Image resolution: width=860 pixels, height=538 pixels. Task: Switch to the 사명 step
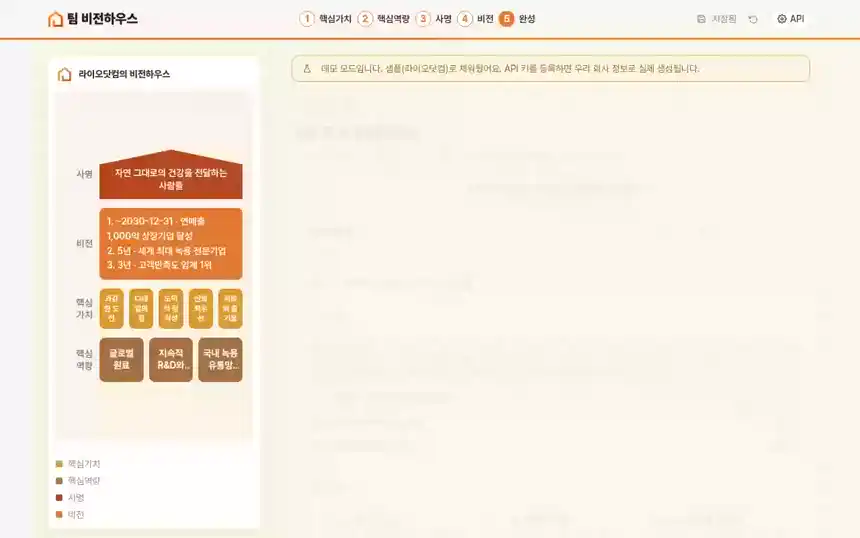tap(443, 19)
